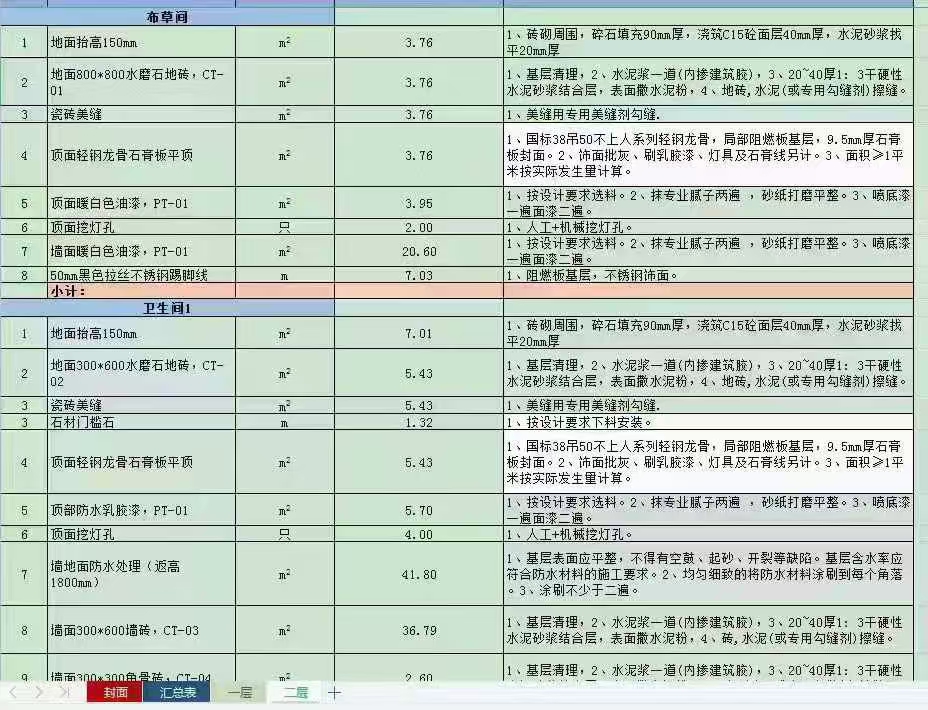Select the 地面800*800水磨石地砖 item cell
Image resolution: width=928 pixels, height=710 pixels.
[x=140, y=82]
